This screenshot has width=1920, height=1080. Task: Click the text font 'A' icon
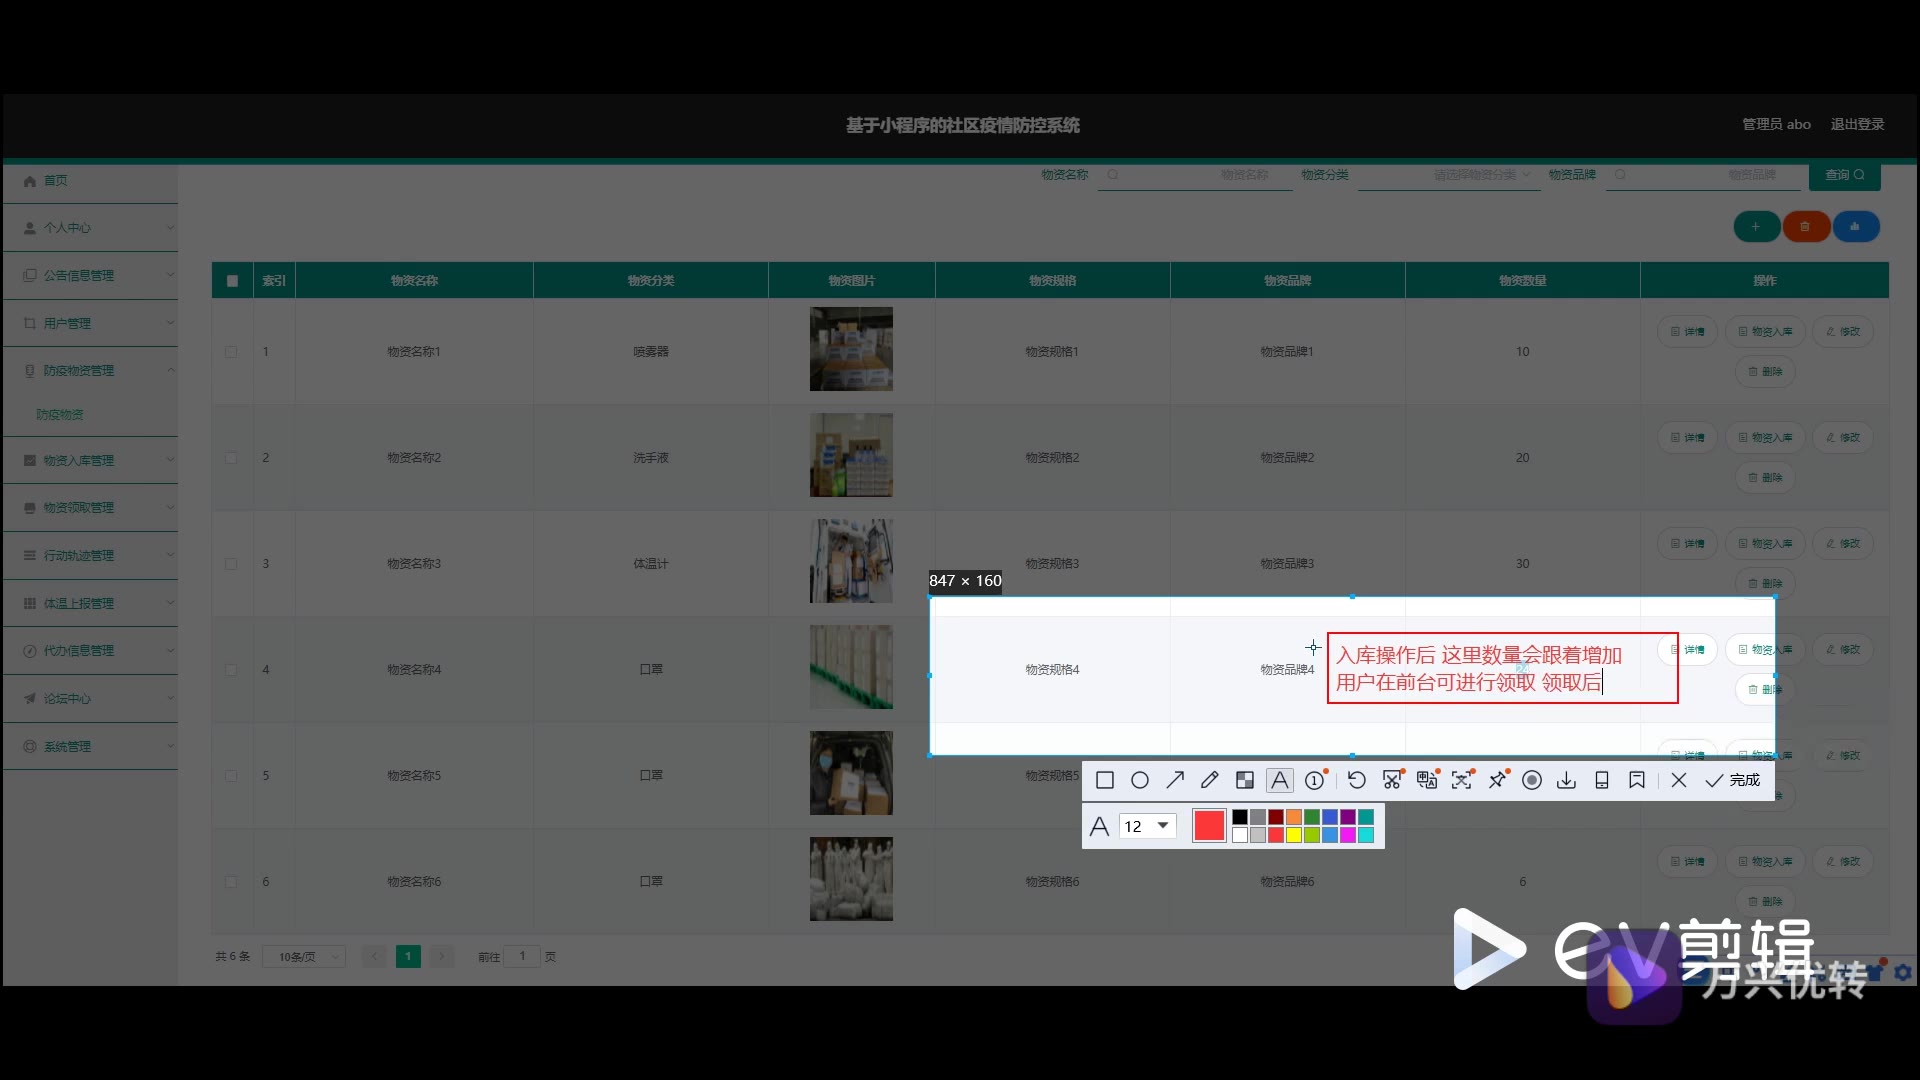1099,826
